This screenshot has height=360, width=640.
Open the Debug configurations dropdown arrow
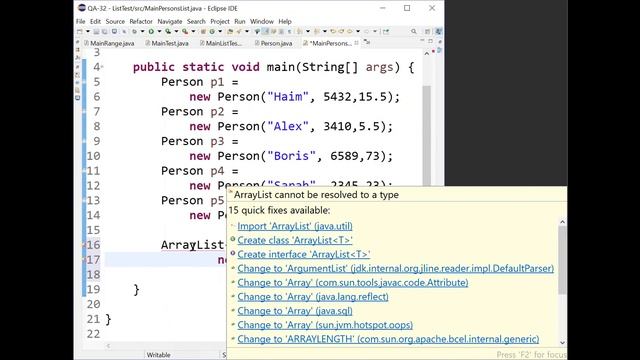click(142, 31)
